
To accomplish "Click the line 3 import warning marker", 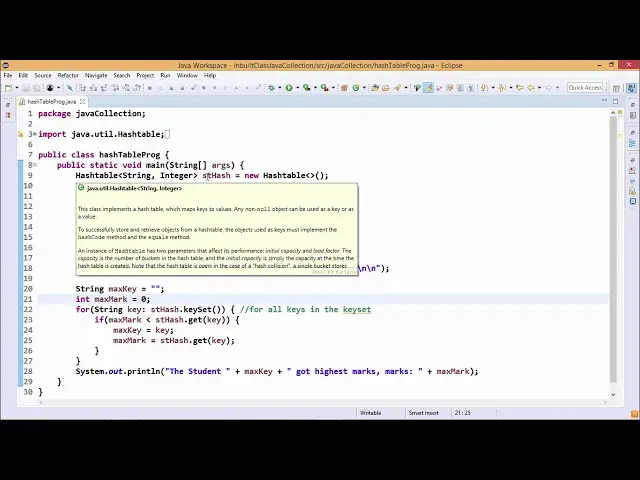I will 20,134.
